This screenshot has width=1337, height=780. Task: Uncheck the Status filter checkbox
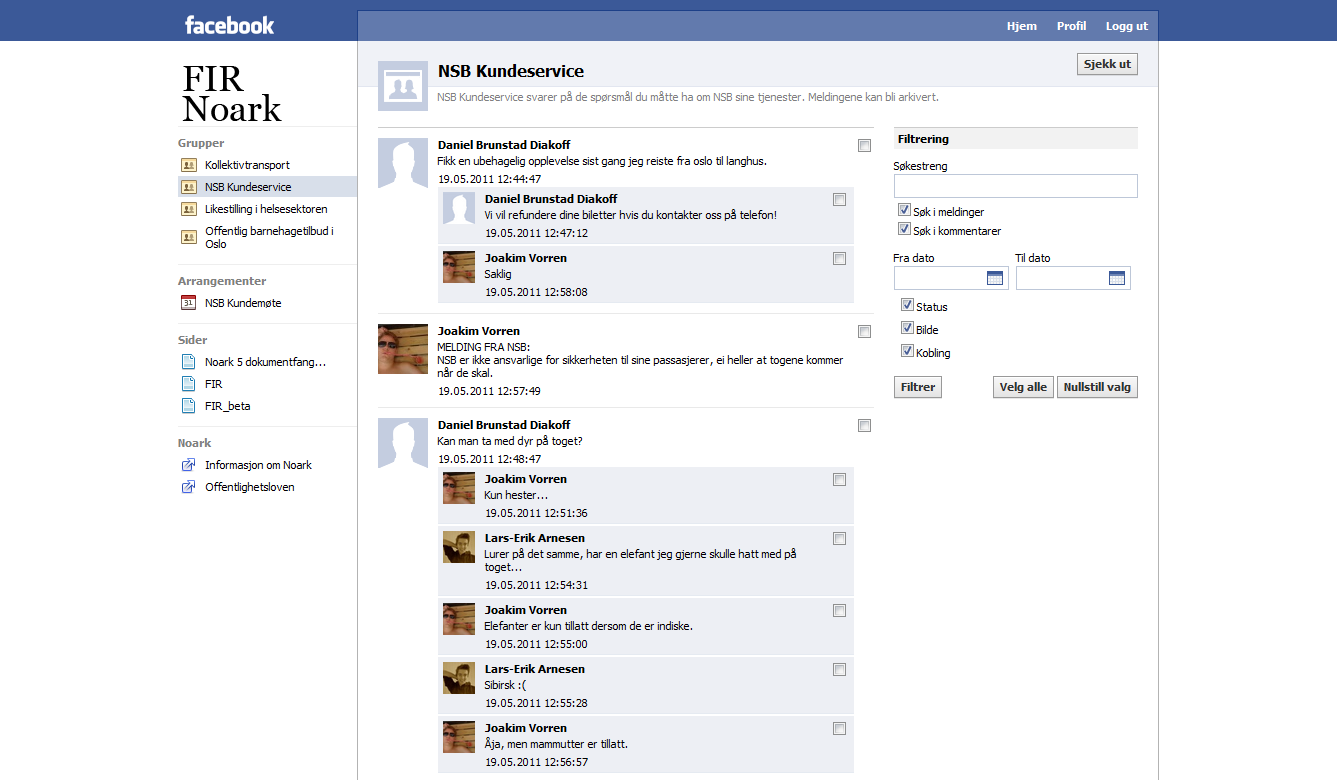tap(907, 306)
